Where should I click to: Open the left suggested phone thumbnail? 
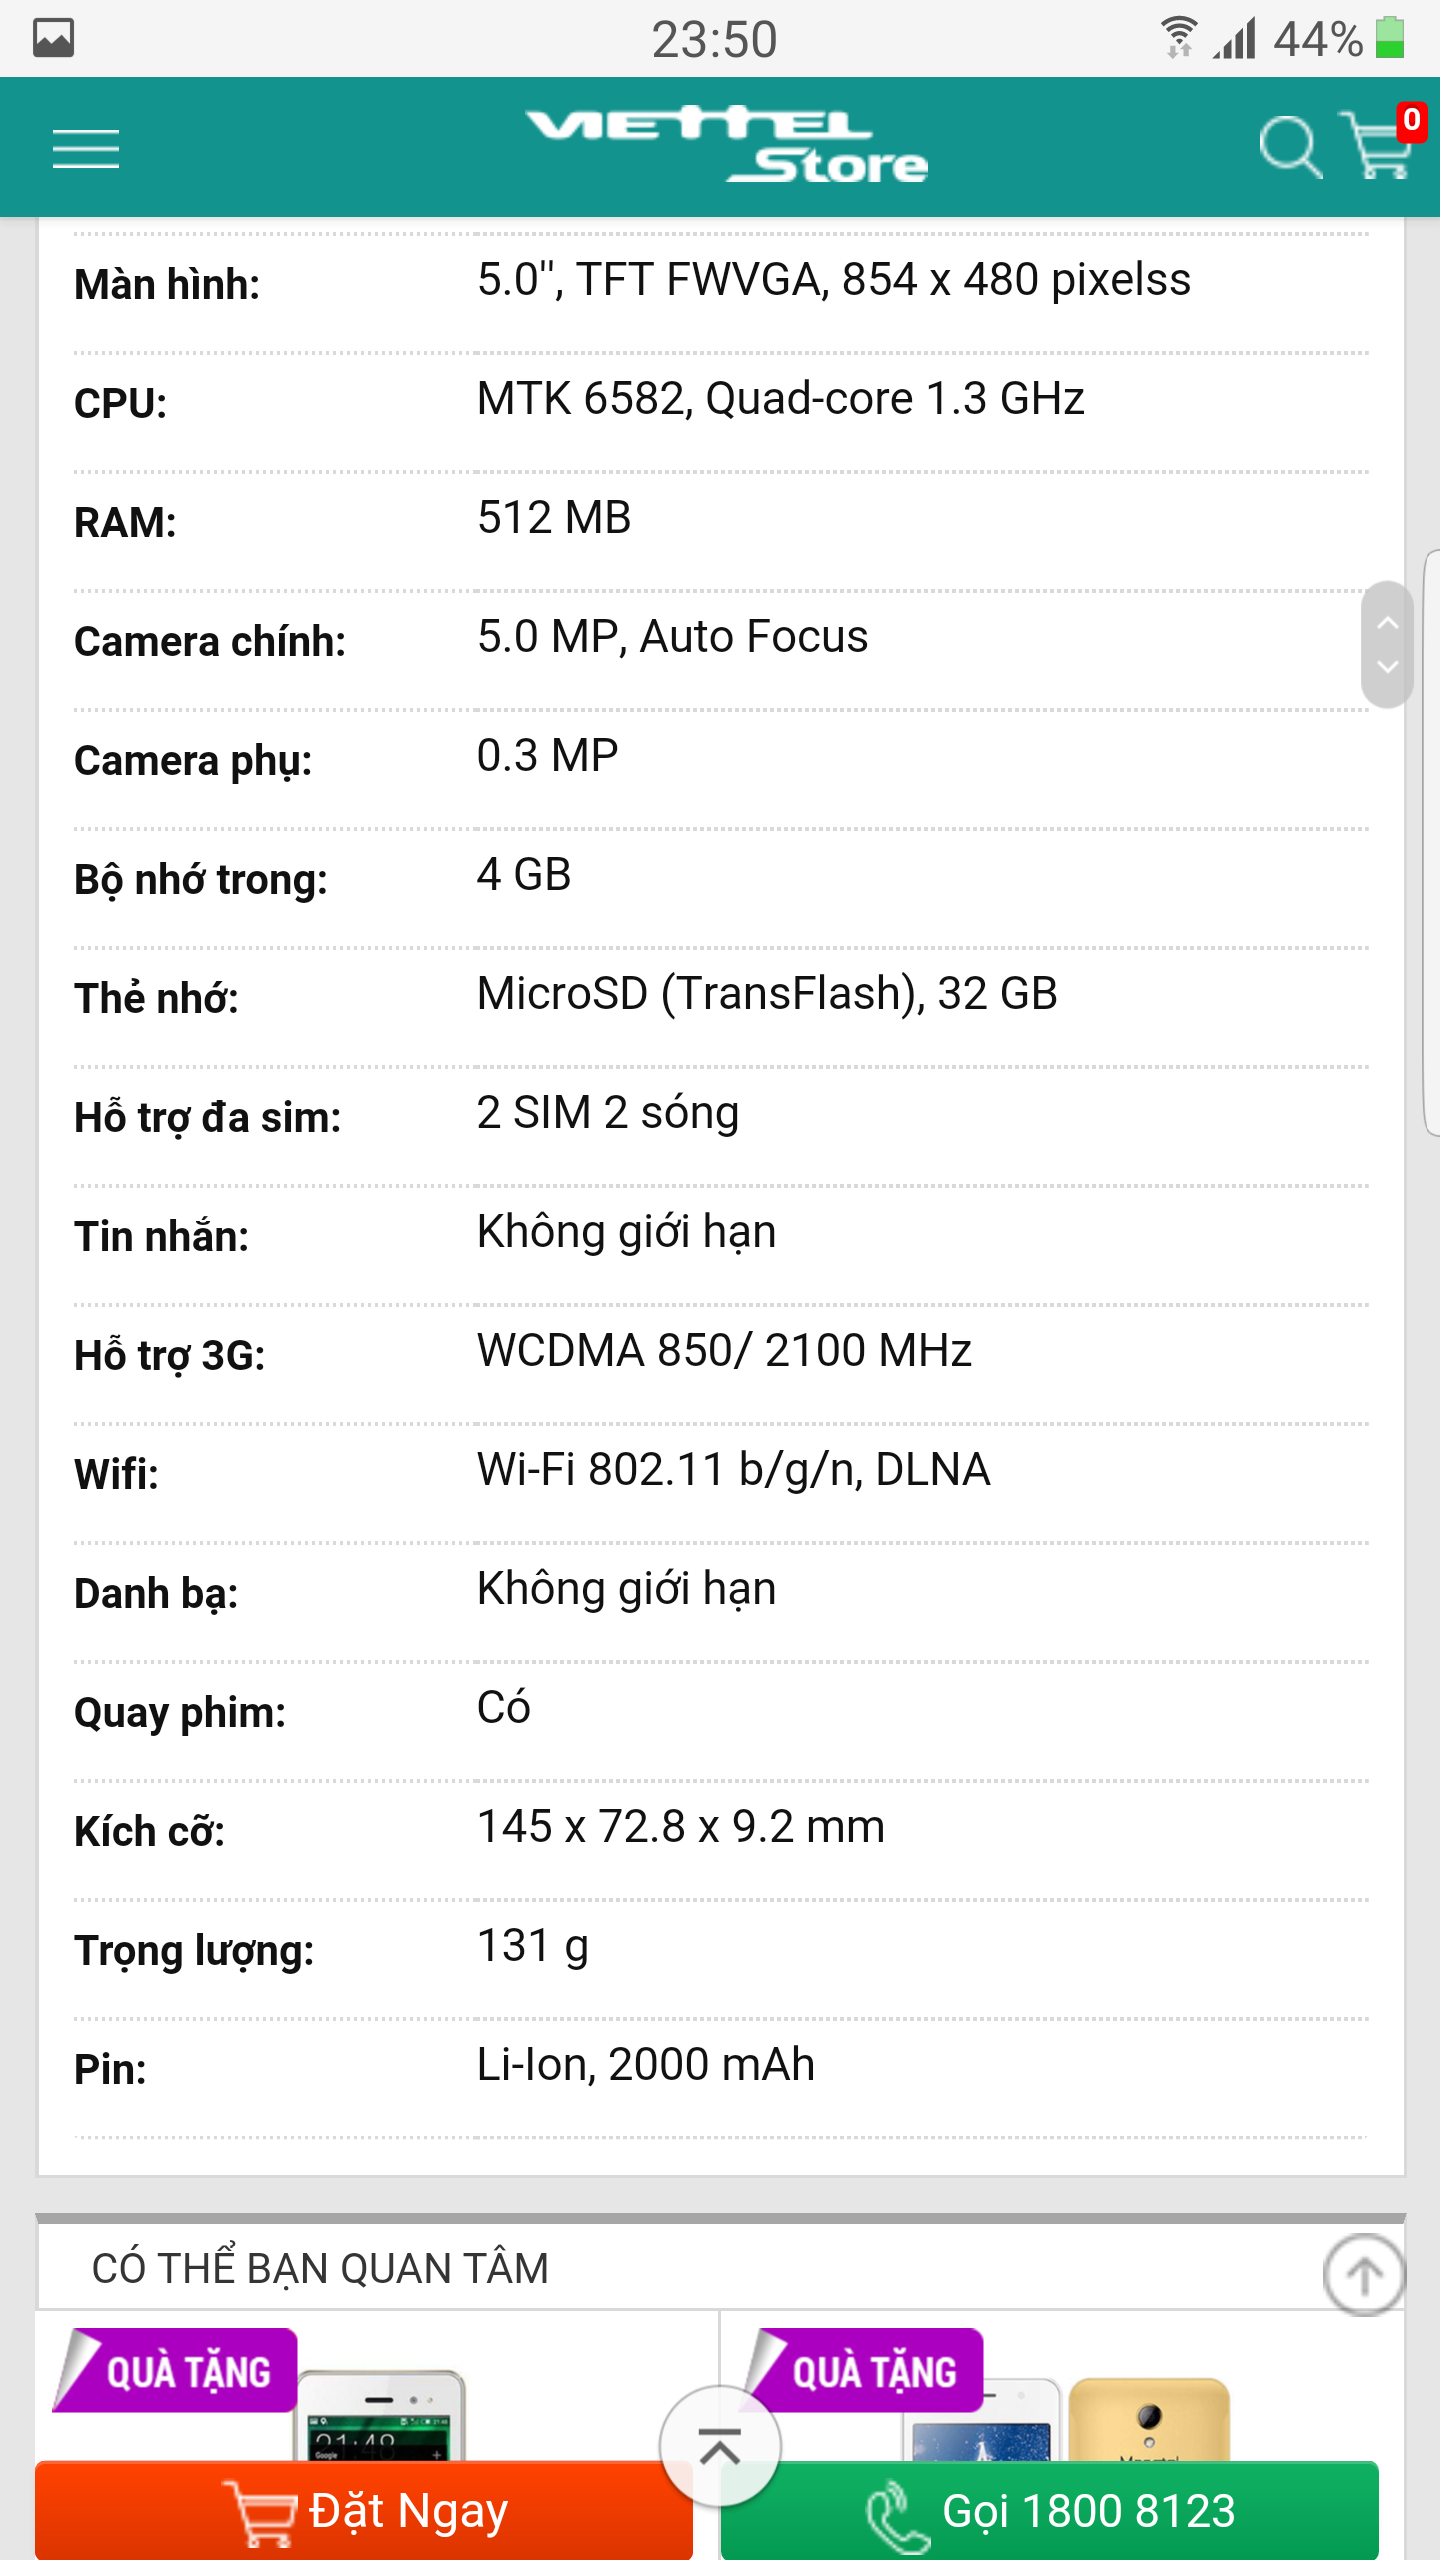[x=381, y=2416]
